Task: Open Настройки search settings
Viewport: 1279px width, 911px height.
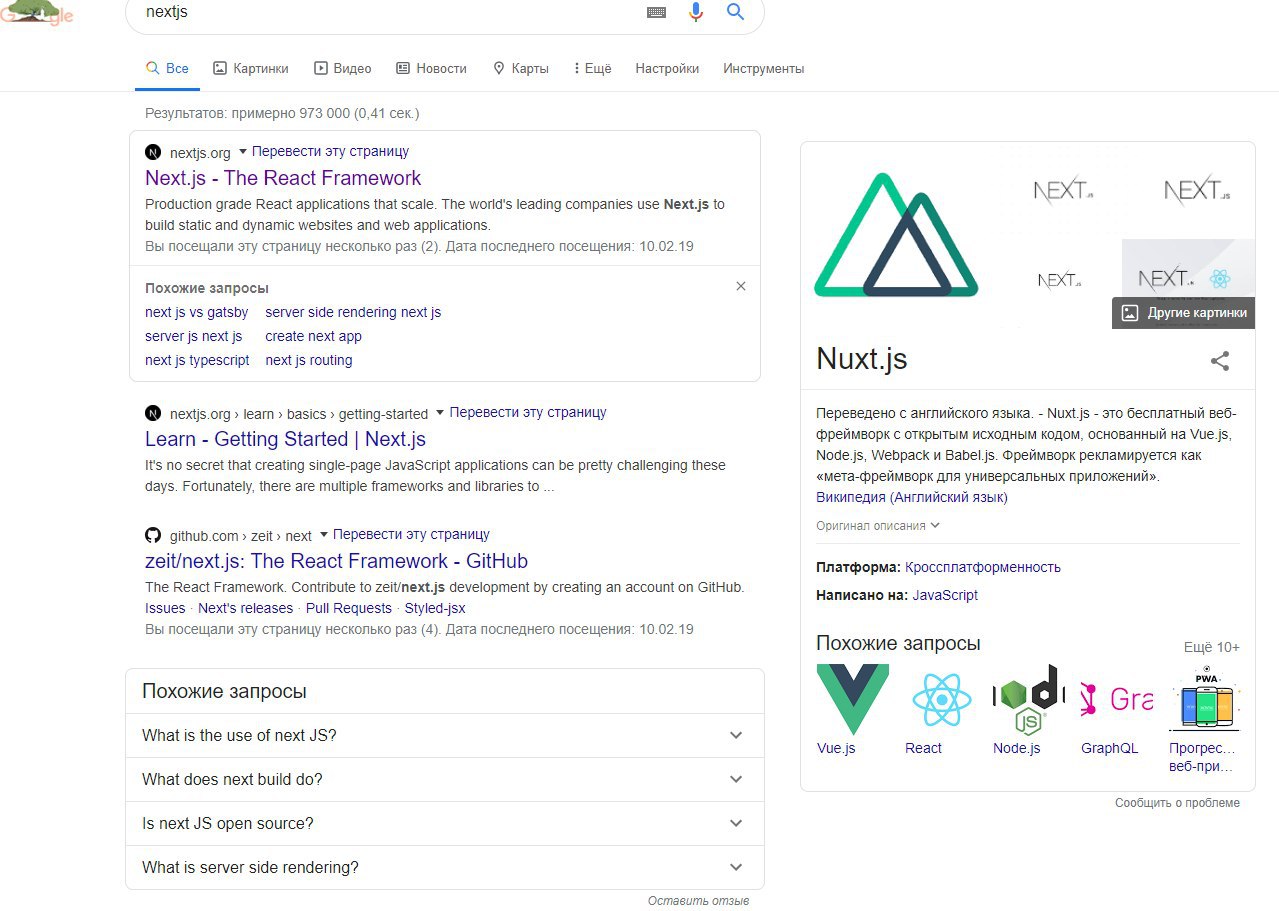Action: pyautogui.click(x=667, y=68)
